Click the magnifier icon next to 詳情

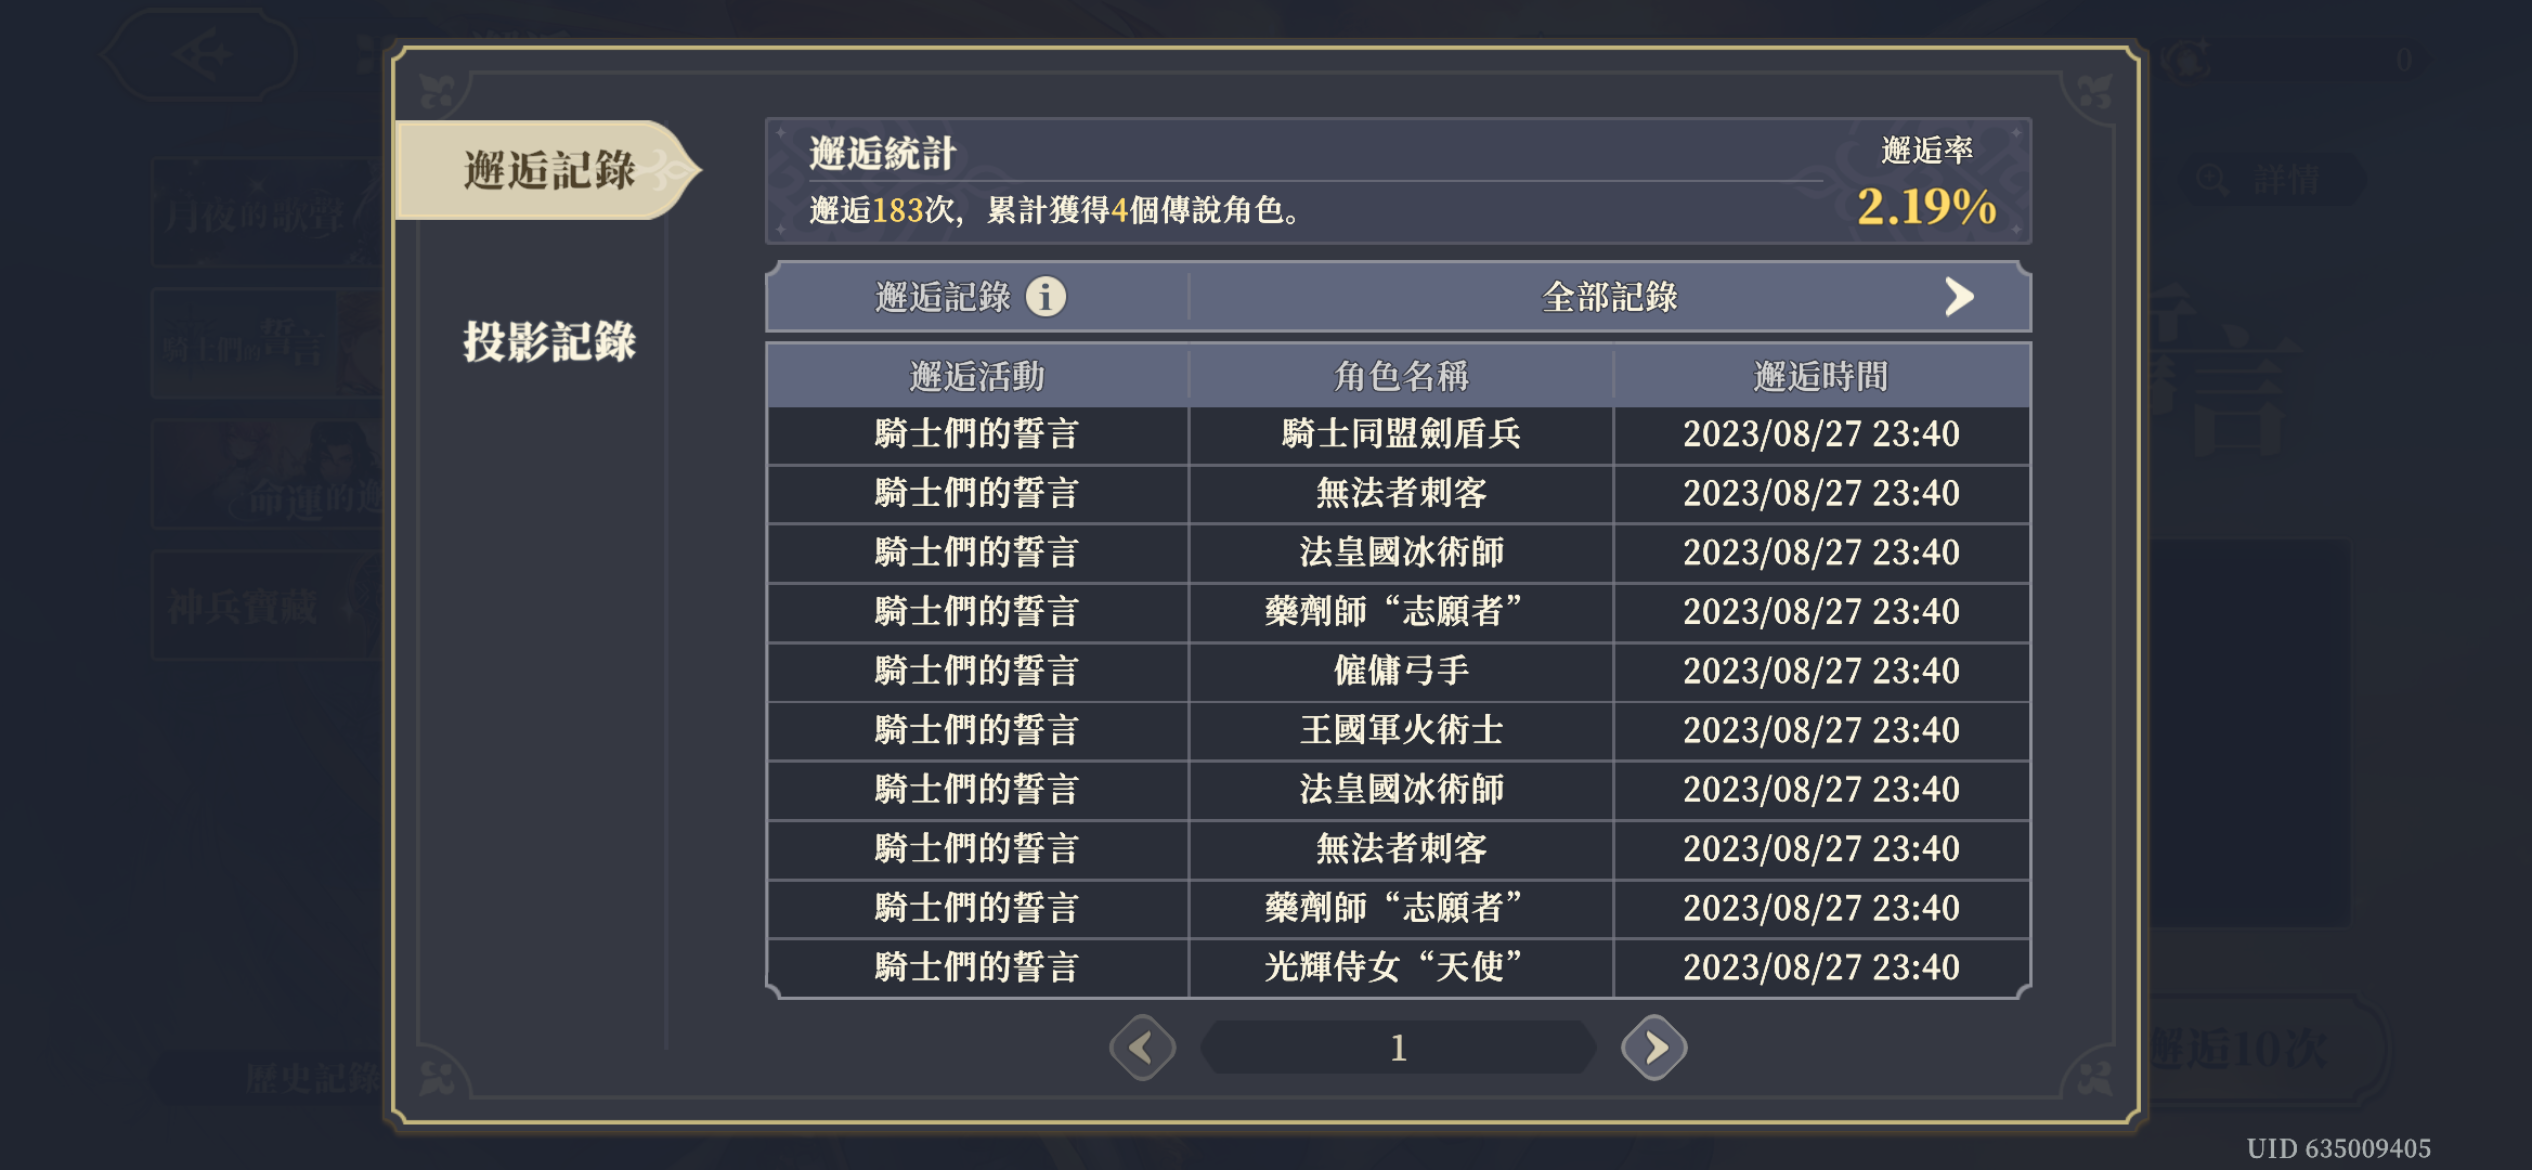[2211, 180]
